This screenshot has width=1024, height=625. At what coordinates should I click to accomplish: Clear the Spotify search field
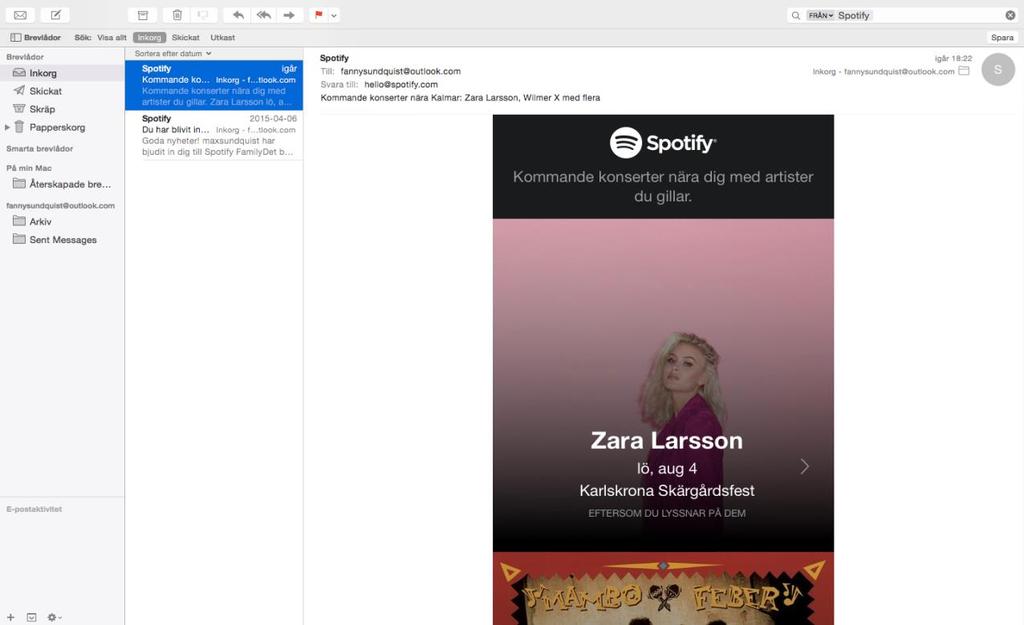click(x=1010, y=15)
